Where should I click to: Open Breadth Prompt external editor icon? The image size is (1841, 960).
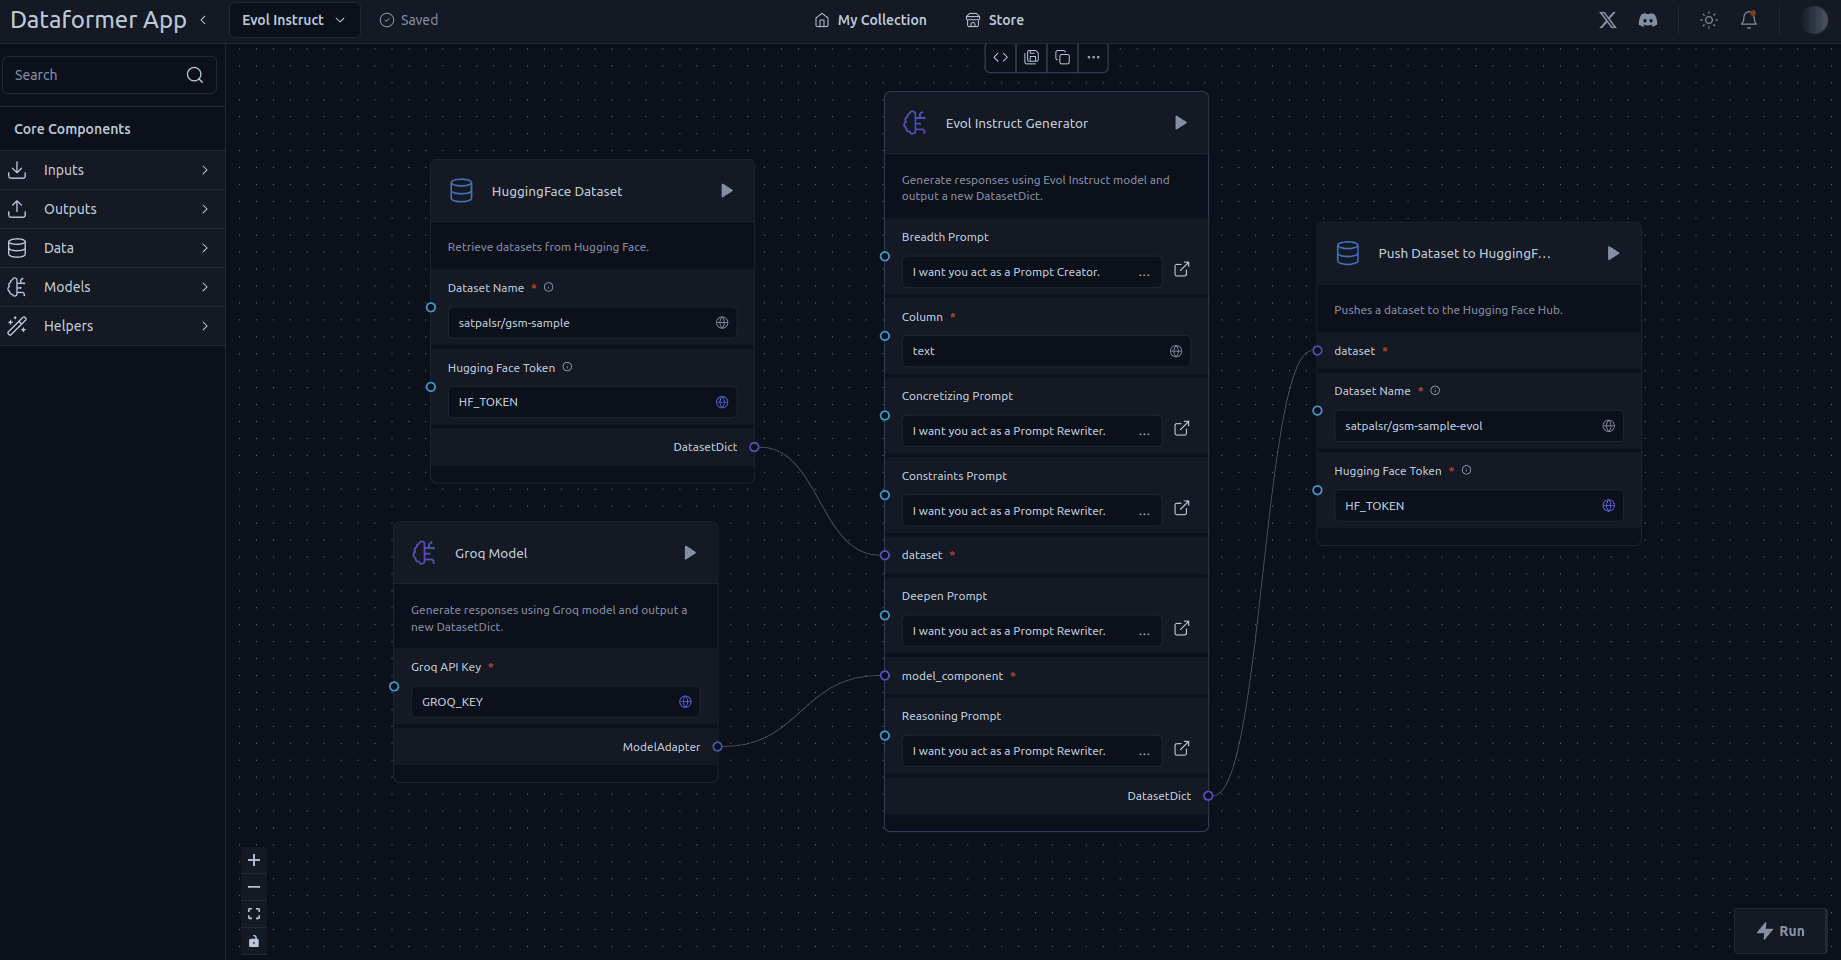[x=1182, y=269]
